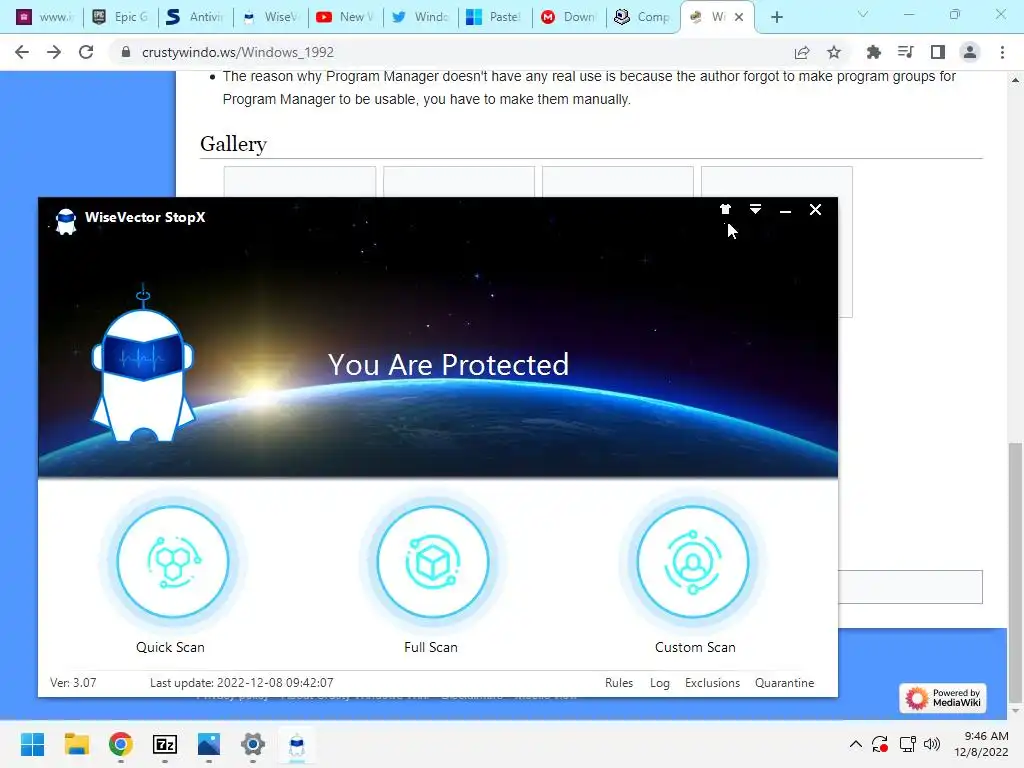Open Chrome from the taskbar
This screenshot has width=1024, height=768.
[121, 744]
